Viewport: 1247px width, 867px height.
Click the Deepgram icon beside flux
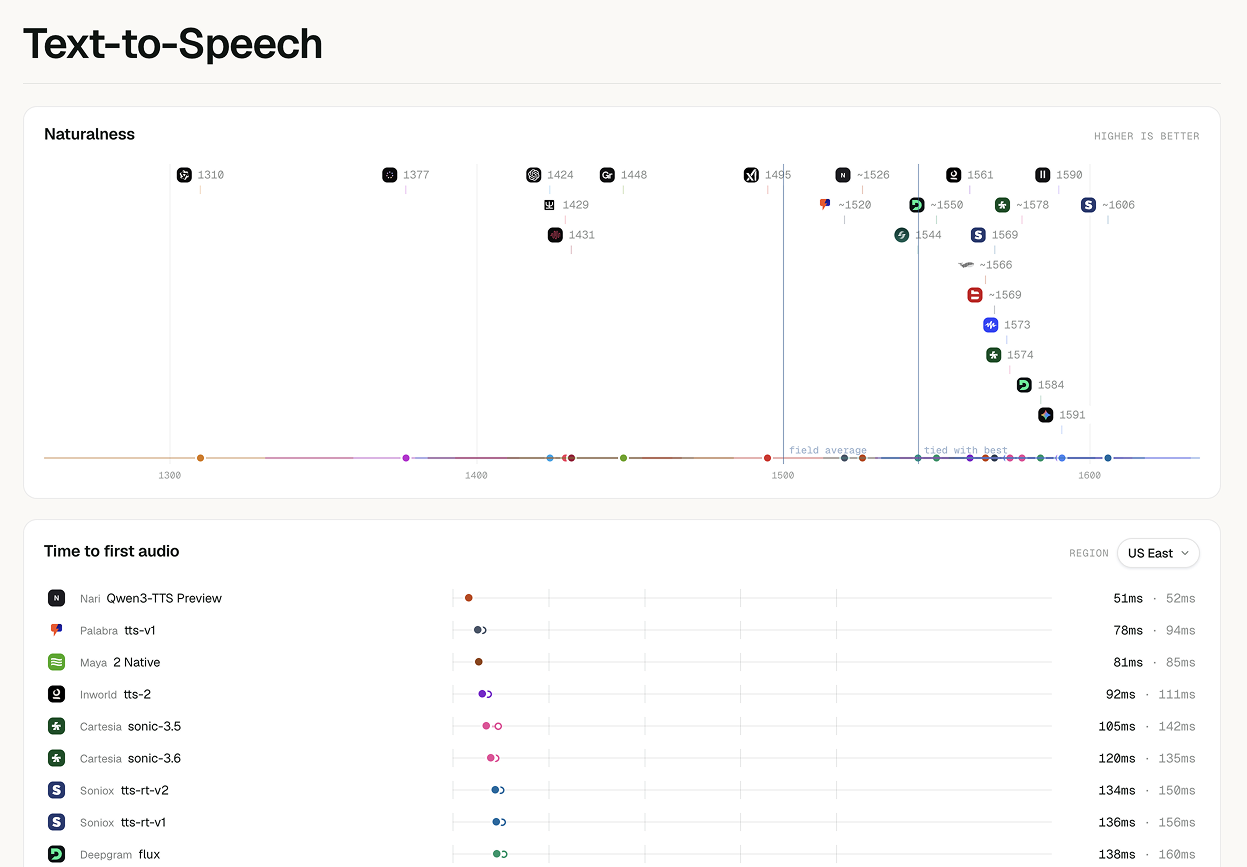[x=56, y=854]
